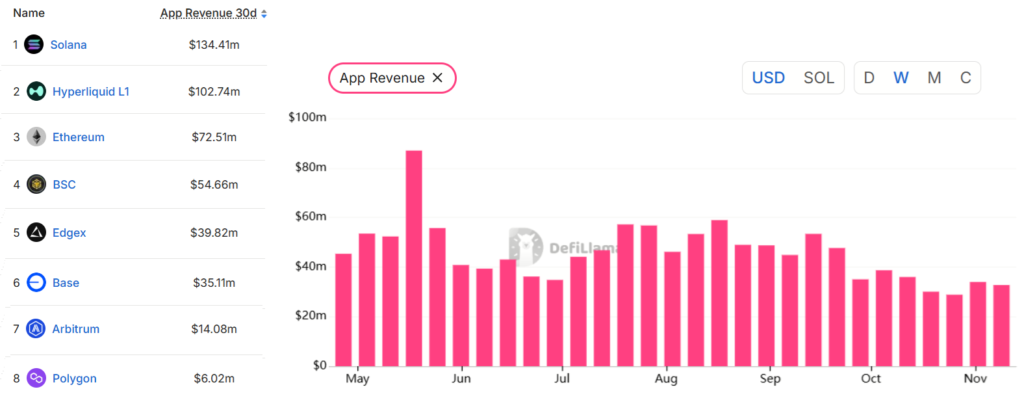Select the weekly (W) interval tab

click(x=901, y=78)
